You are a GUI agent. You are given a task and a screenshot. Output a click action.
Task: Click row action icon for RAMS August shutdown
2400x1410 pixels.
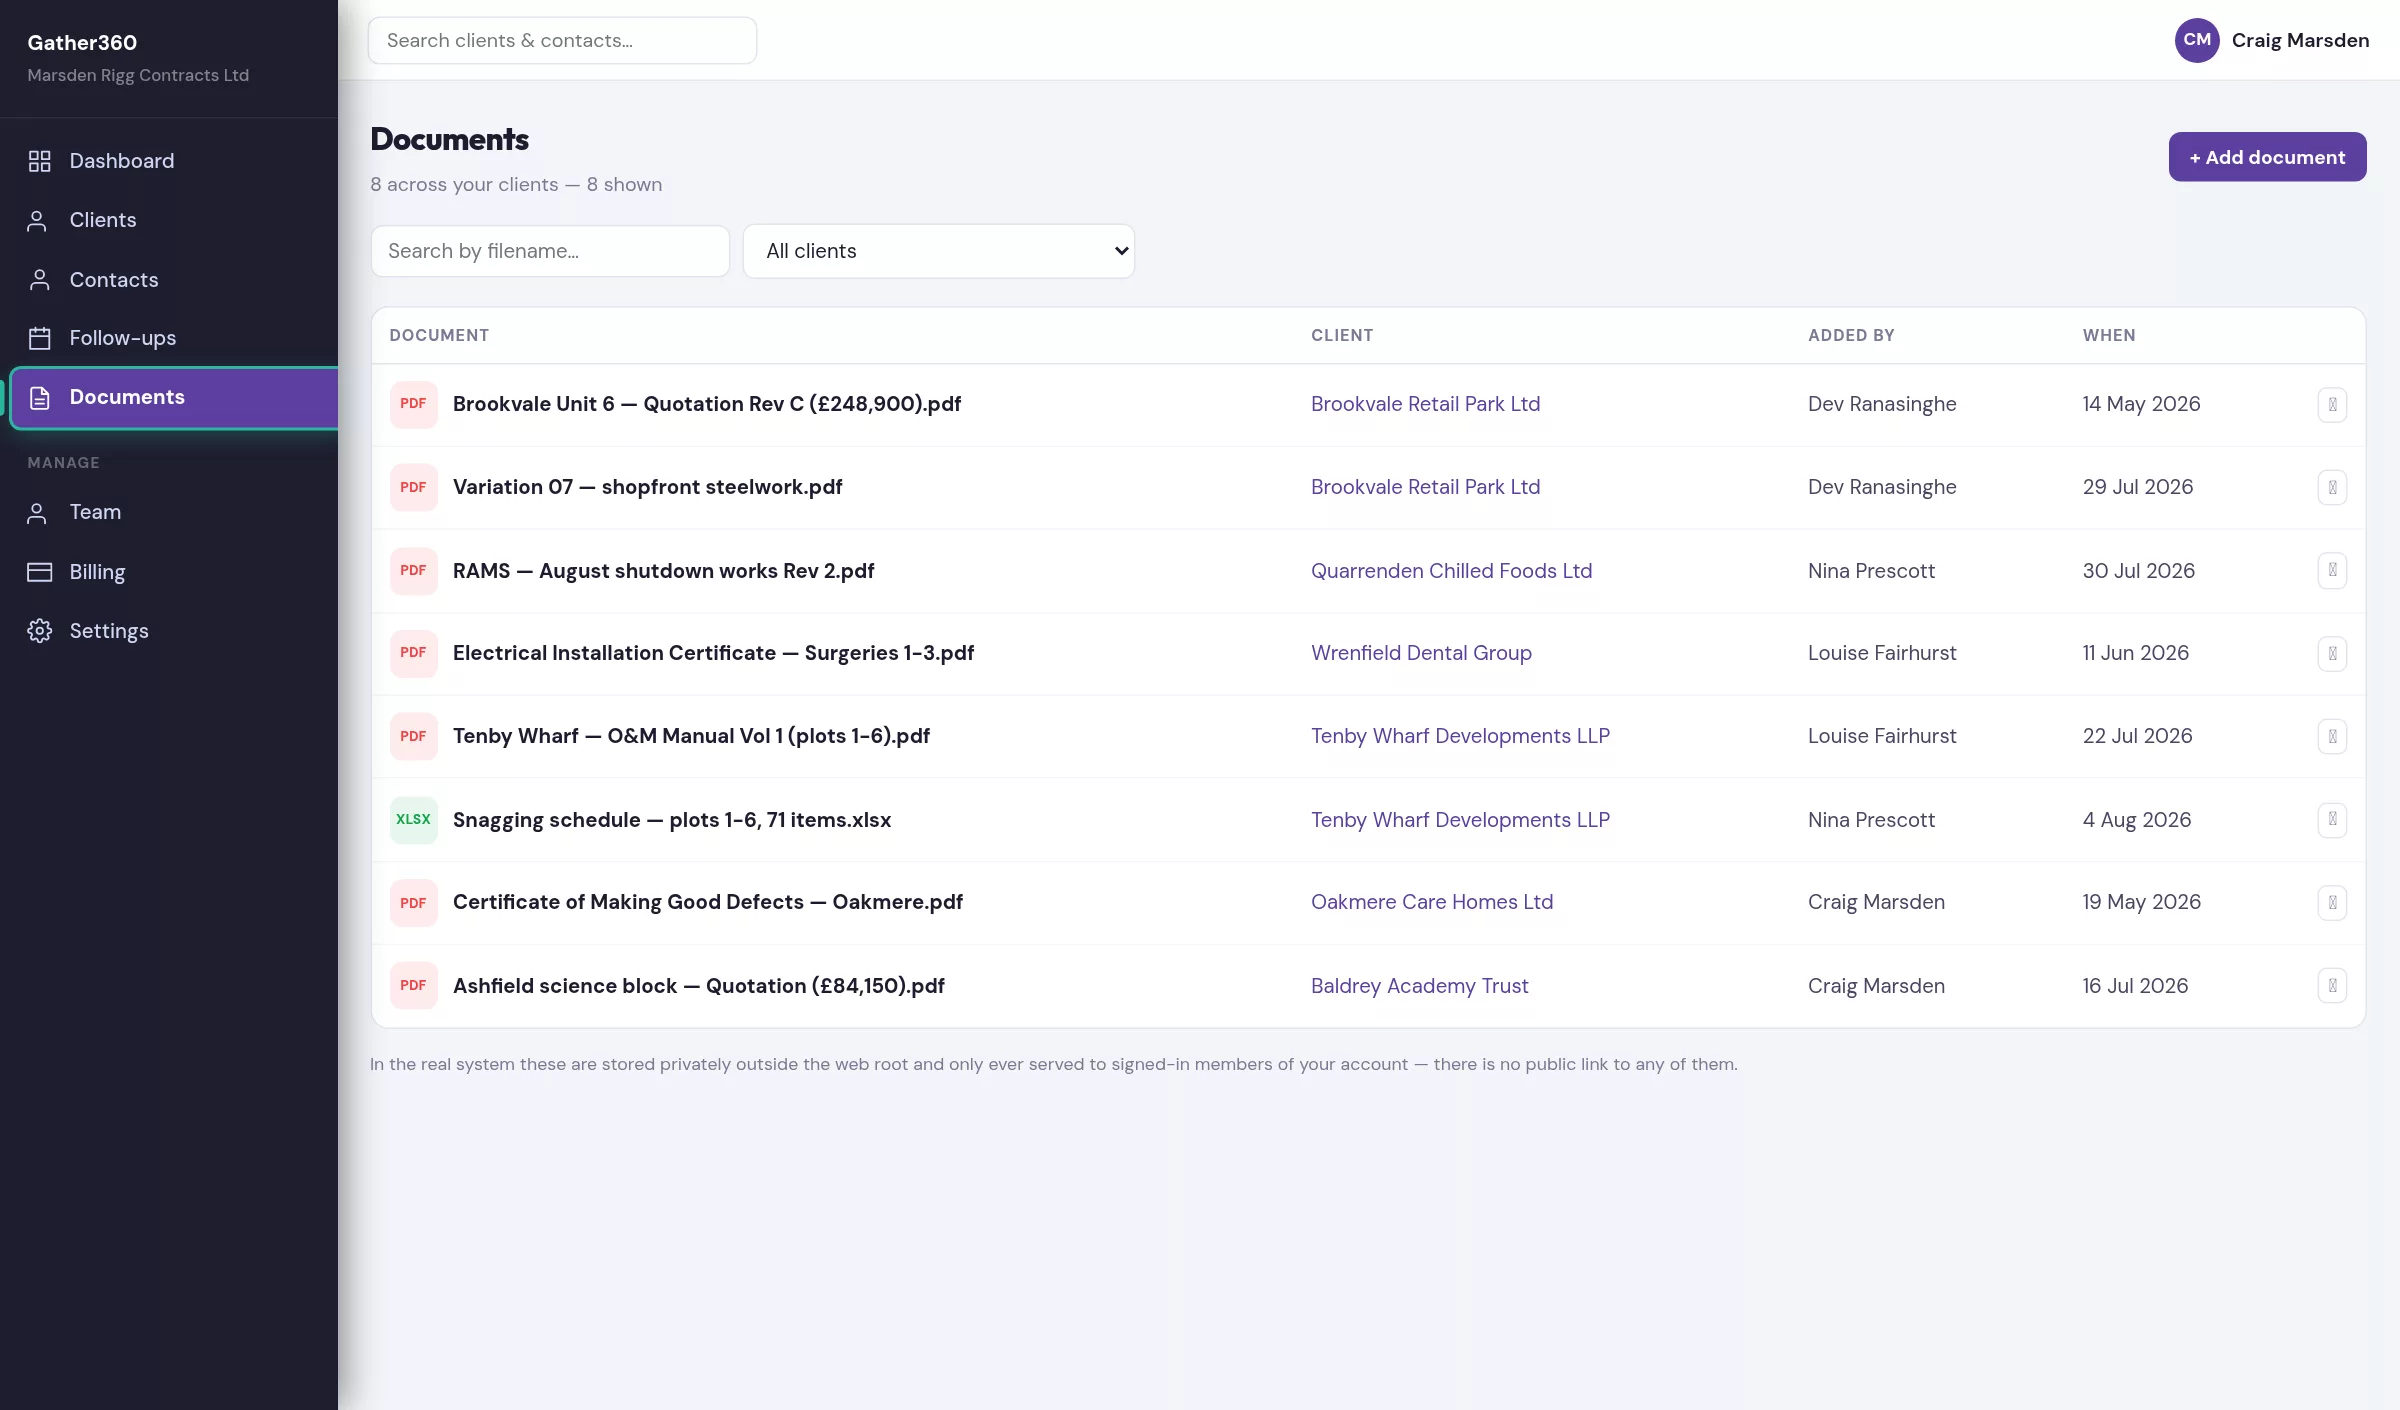coord(2332,571)
